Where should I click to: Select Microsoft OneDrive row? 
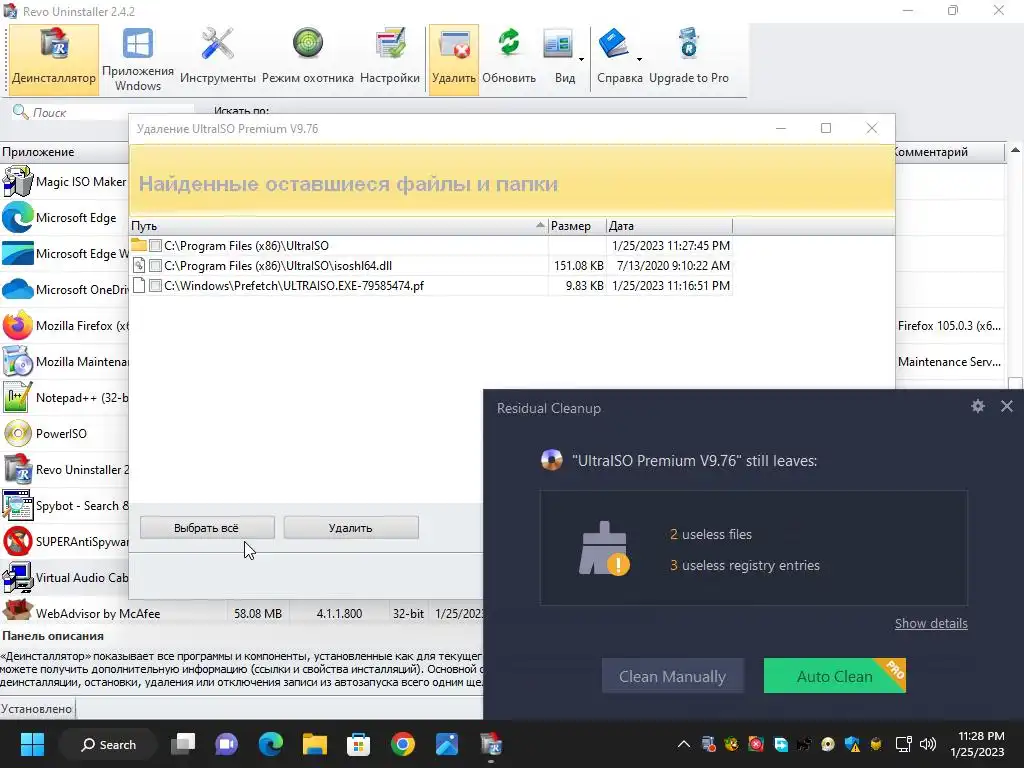pyautogui.click(x=65, y=289)
